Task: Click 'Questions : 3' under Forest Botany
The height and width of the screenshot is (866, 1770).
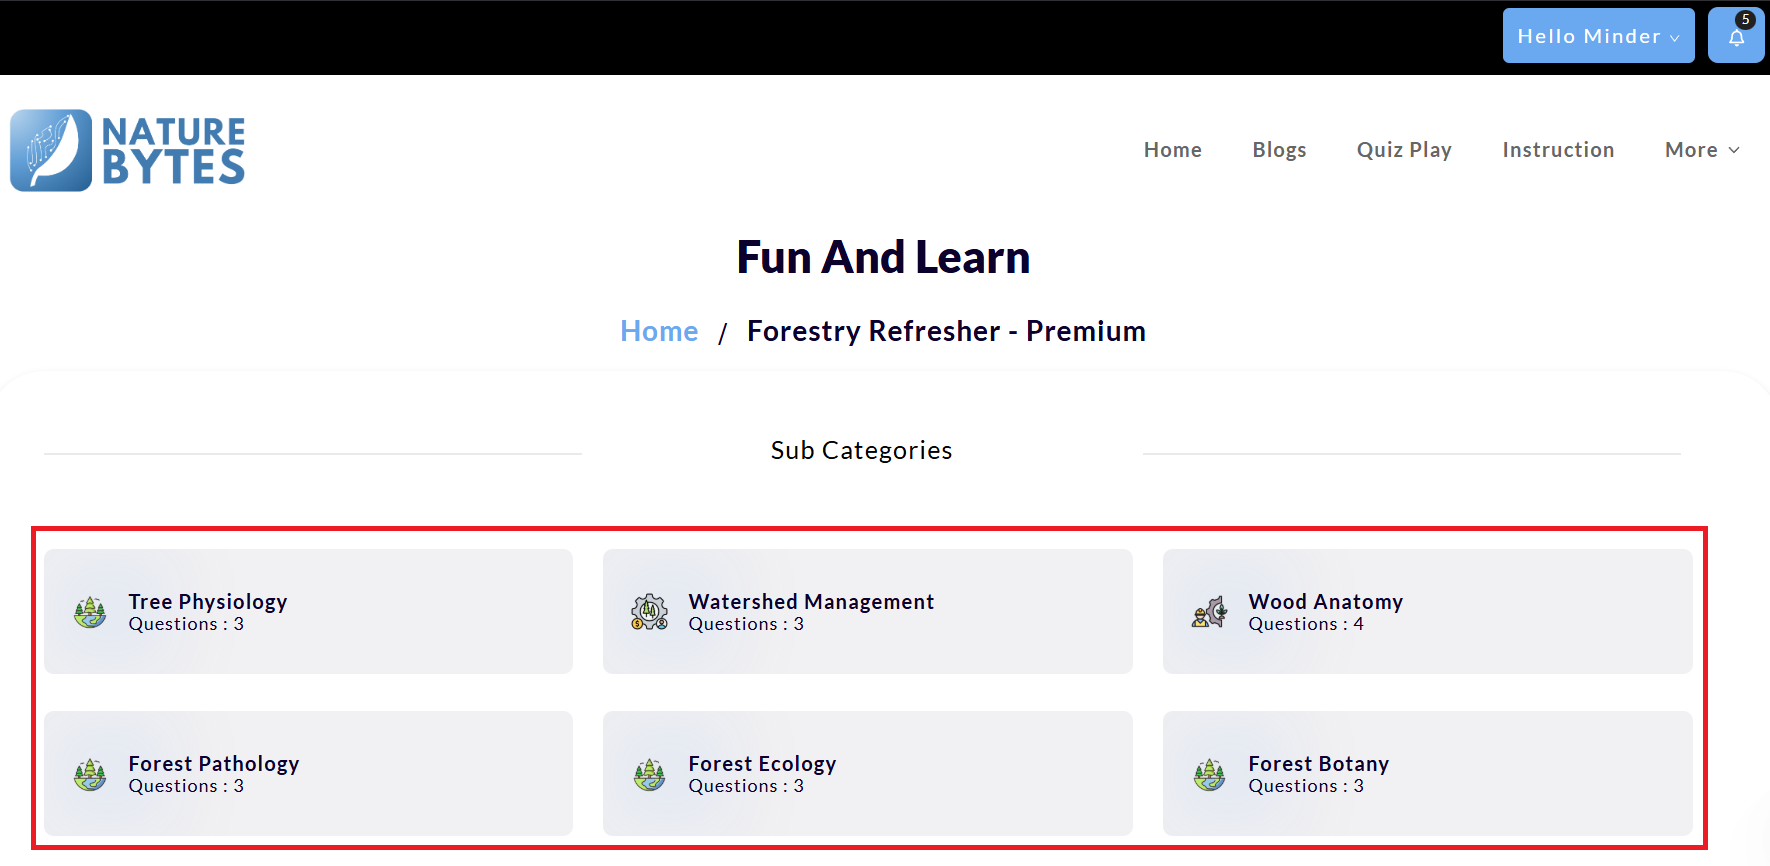Action: [1306, 786]
